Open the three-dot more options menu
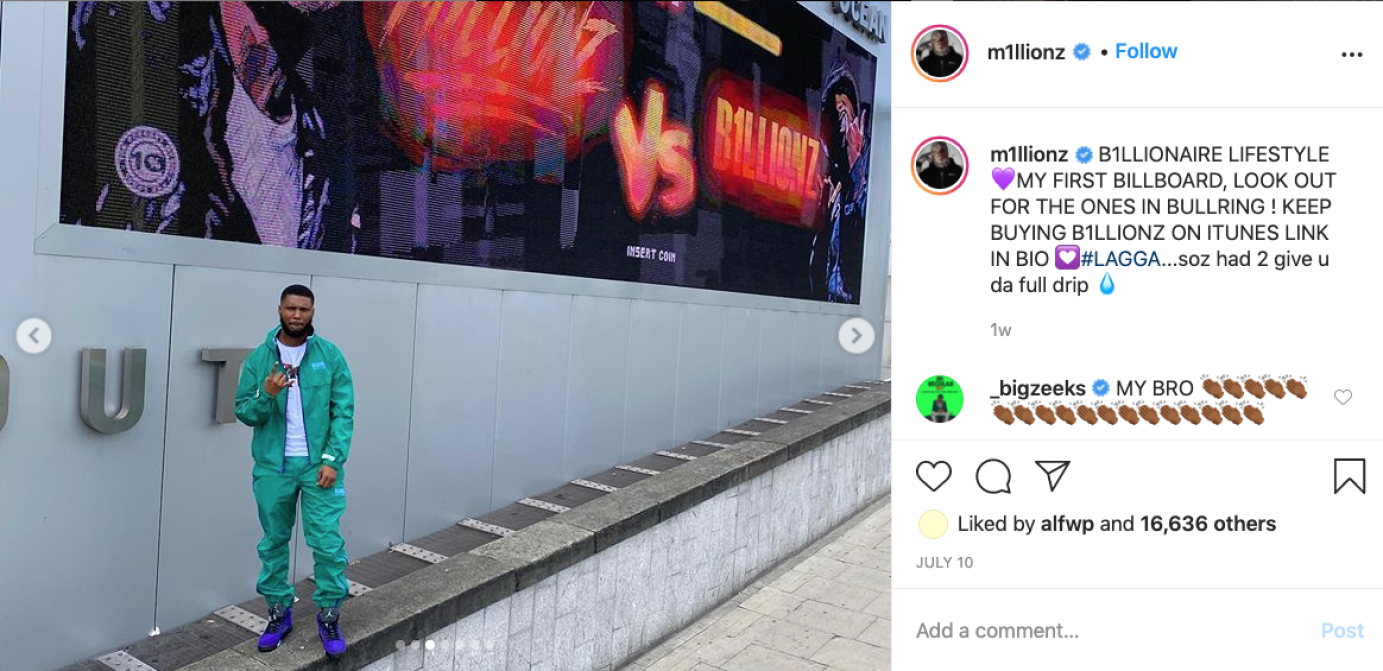The height and width of the screenshot is (671, 1383). [x=1352, y=55]
